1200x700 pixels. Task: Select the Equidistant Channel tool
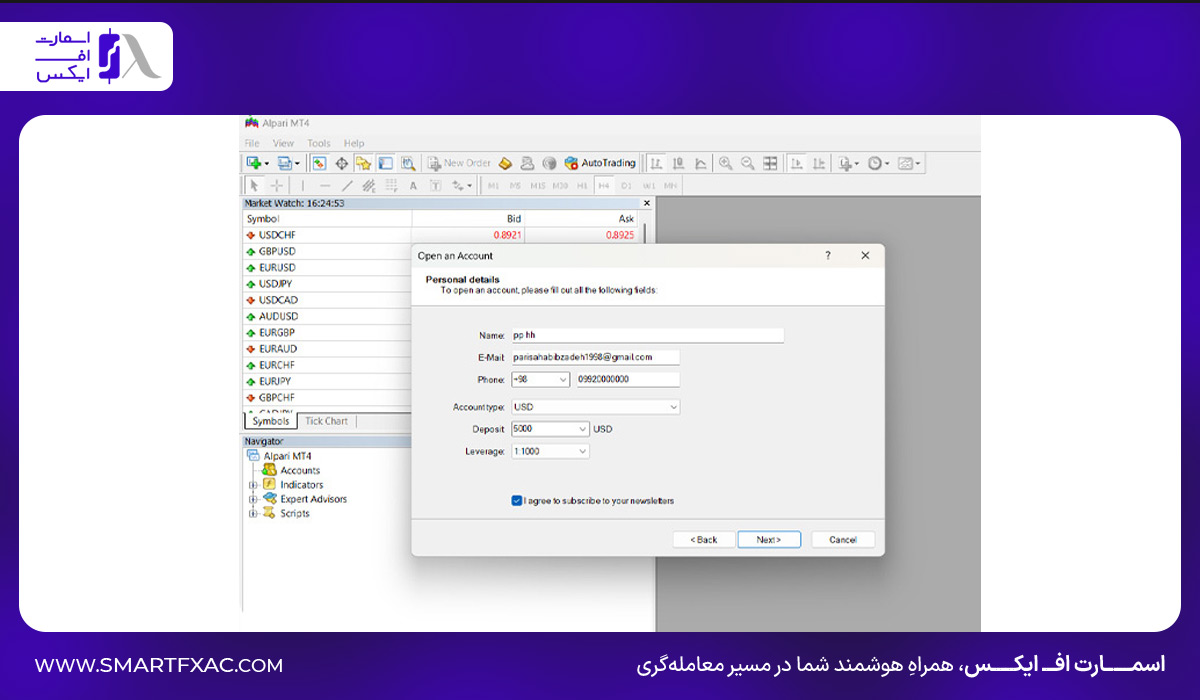(x=369, y=186)
